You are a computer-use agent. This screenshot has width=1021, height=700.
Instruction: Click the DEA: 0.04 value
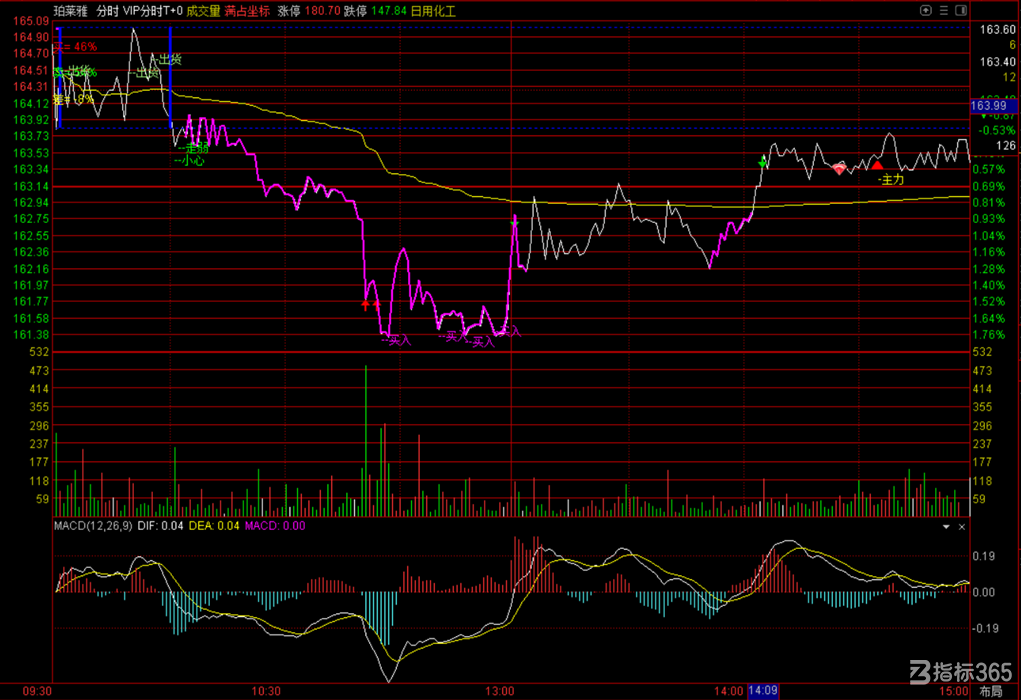click(214, 525)
